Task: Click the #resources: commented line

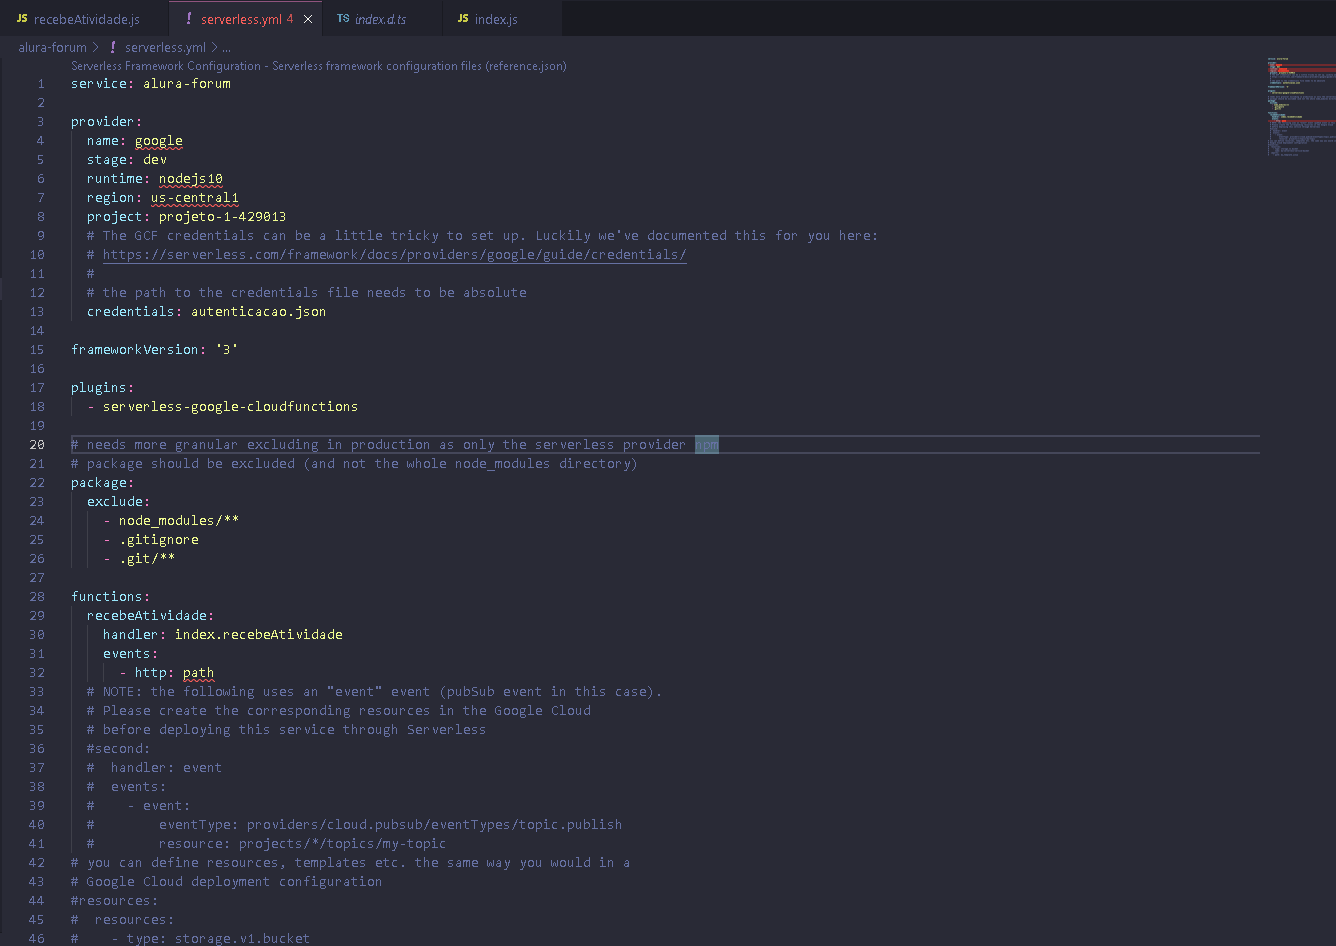Action: click(115, 901)
